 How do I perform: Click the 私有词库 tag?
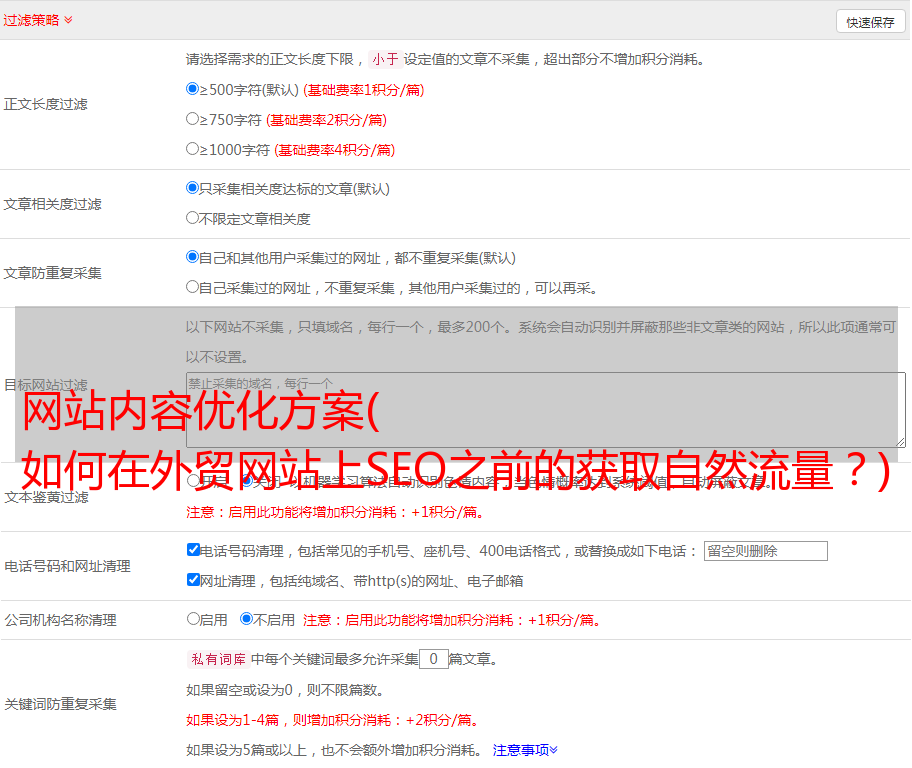point(216,659)
